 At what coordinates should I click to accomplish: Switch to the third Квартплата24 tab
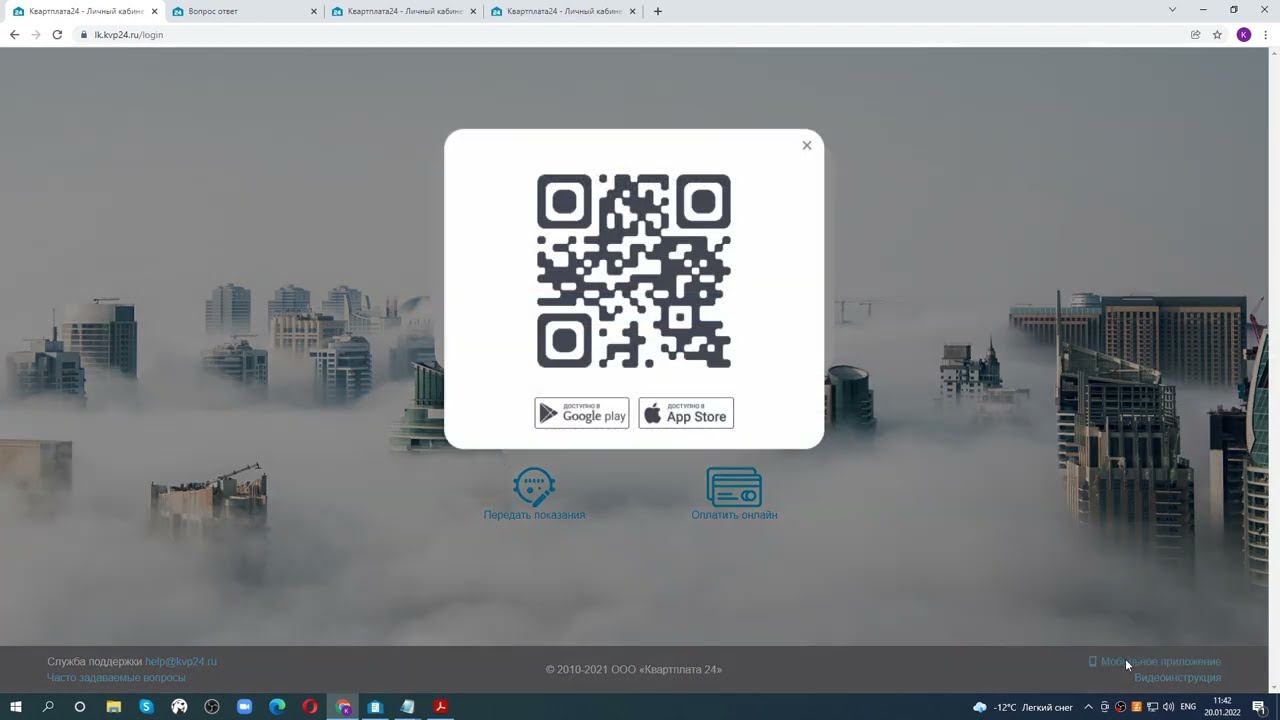(x=404, y=11)
